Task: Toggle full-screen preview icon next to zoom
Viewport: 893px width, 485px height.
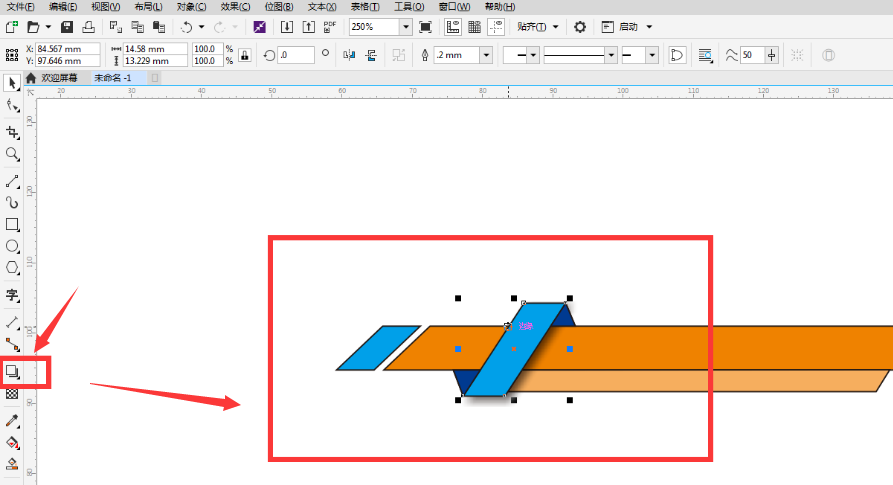Action: [x=425, y=27]
